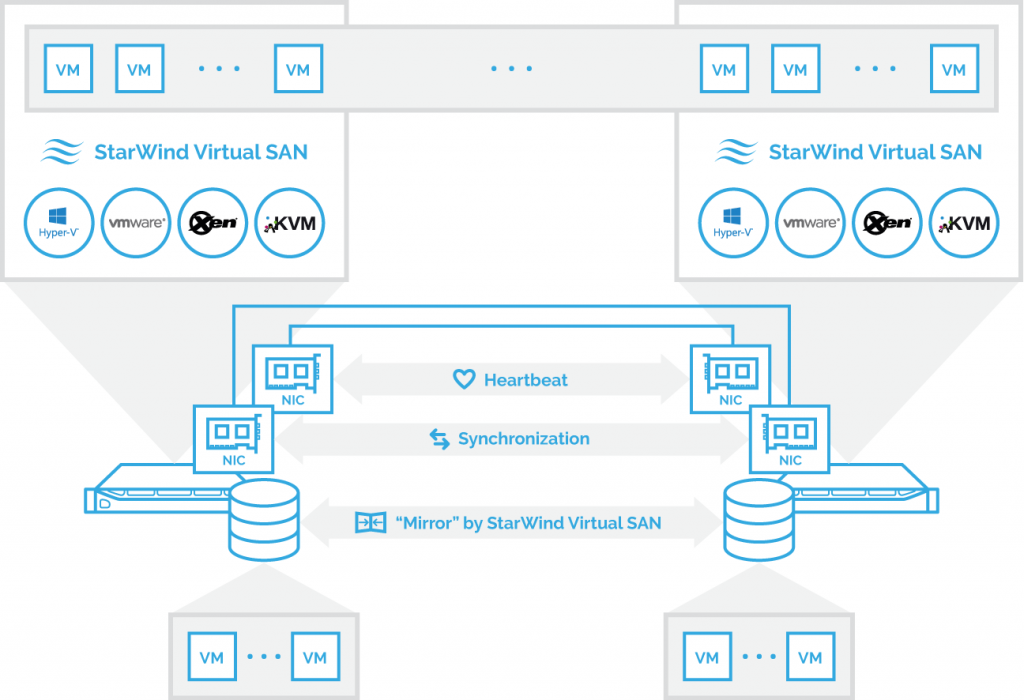The height and width of the screenshot is (700, 1024).
Task: Click the Hyper-V logo in the left panel
Action: [59, 223]
